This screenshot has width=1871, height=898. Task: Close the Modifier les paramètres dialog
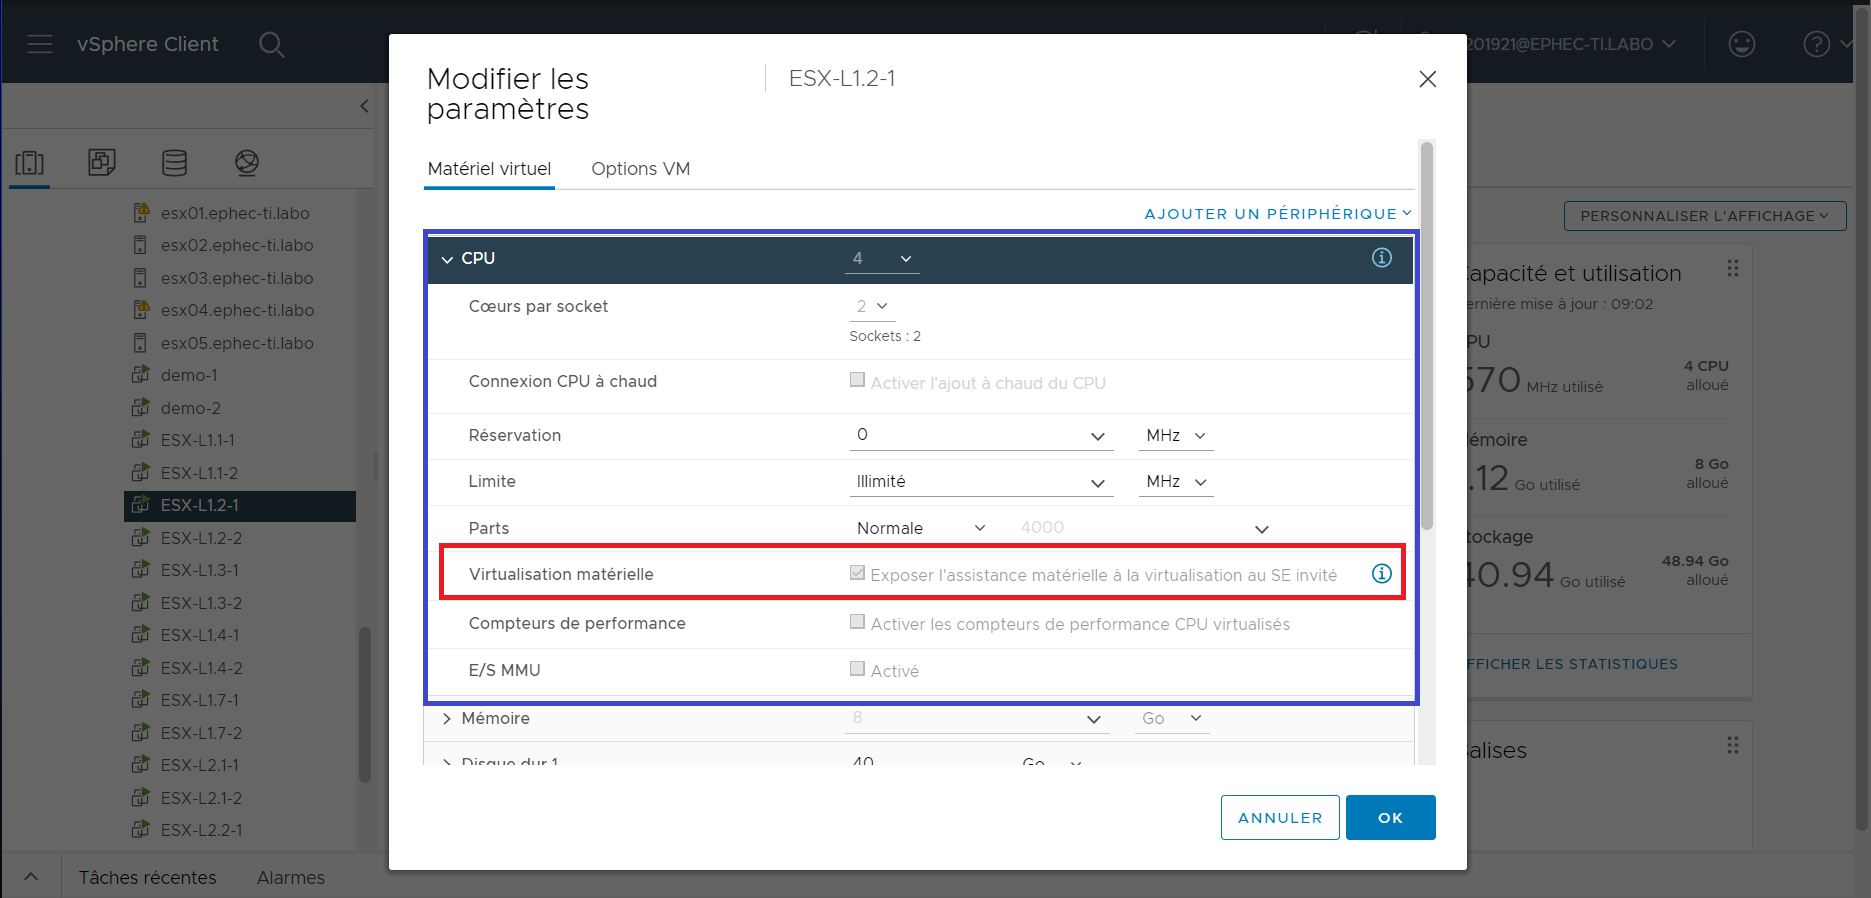click(1427, 79)
